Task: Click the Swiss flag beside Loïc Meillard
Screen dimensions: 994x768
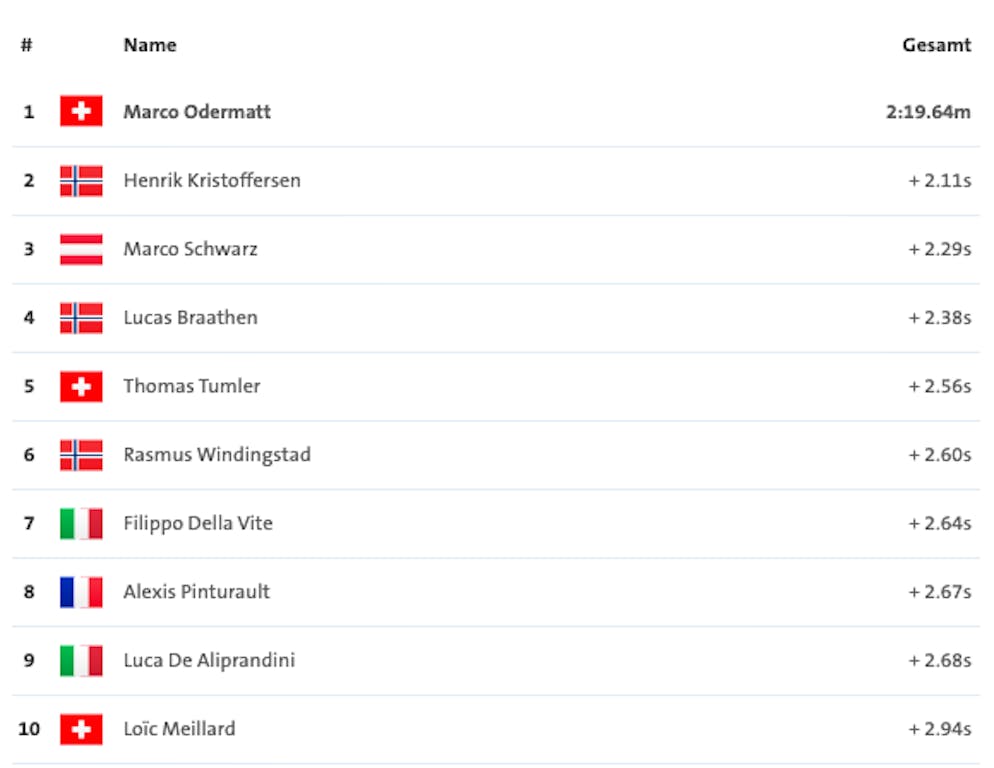Action: pos(81,729)
